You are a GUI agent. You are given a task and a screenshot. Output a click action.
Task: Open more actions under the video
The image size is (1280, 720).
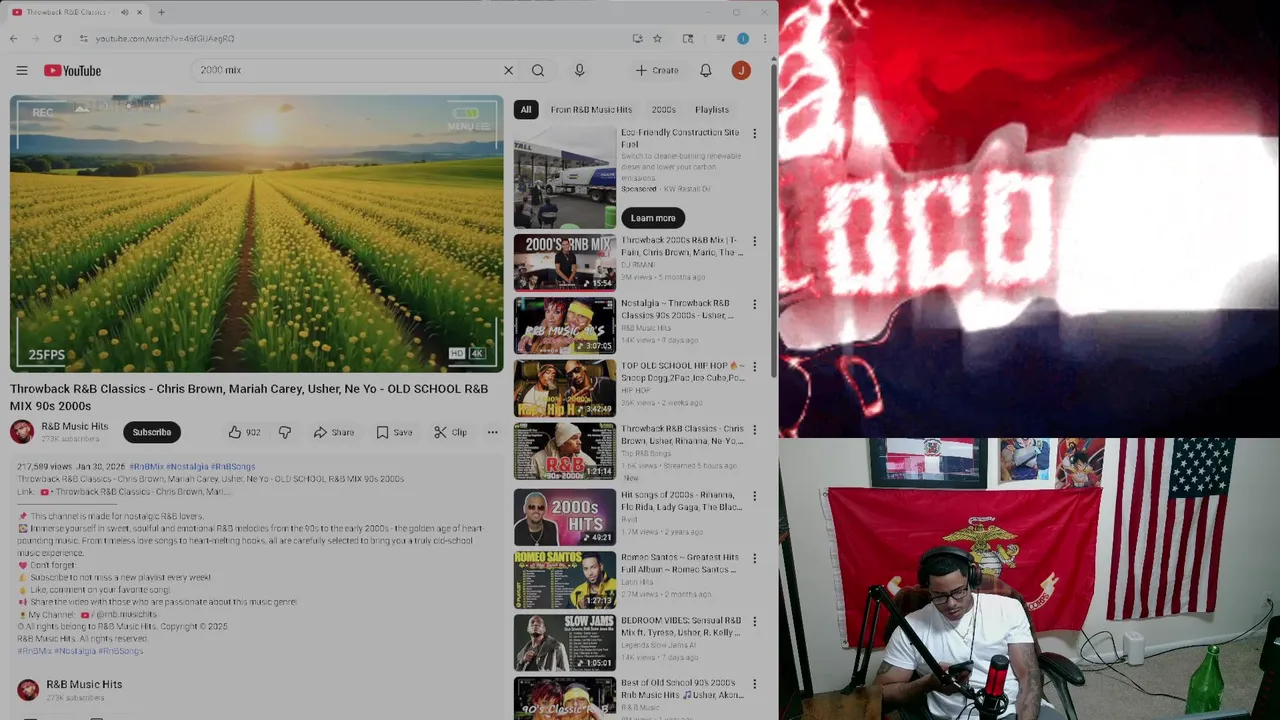[x=492, y=432]
